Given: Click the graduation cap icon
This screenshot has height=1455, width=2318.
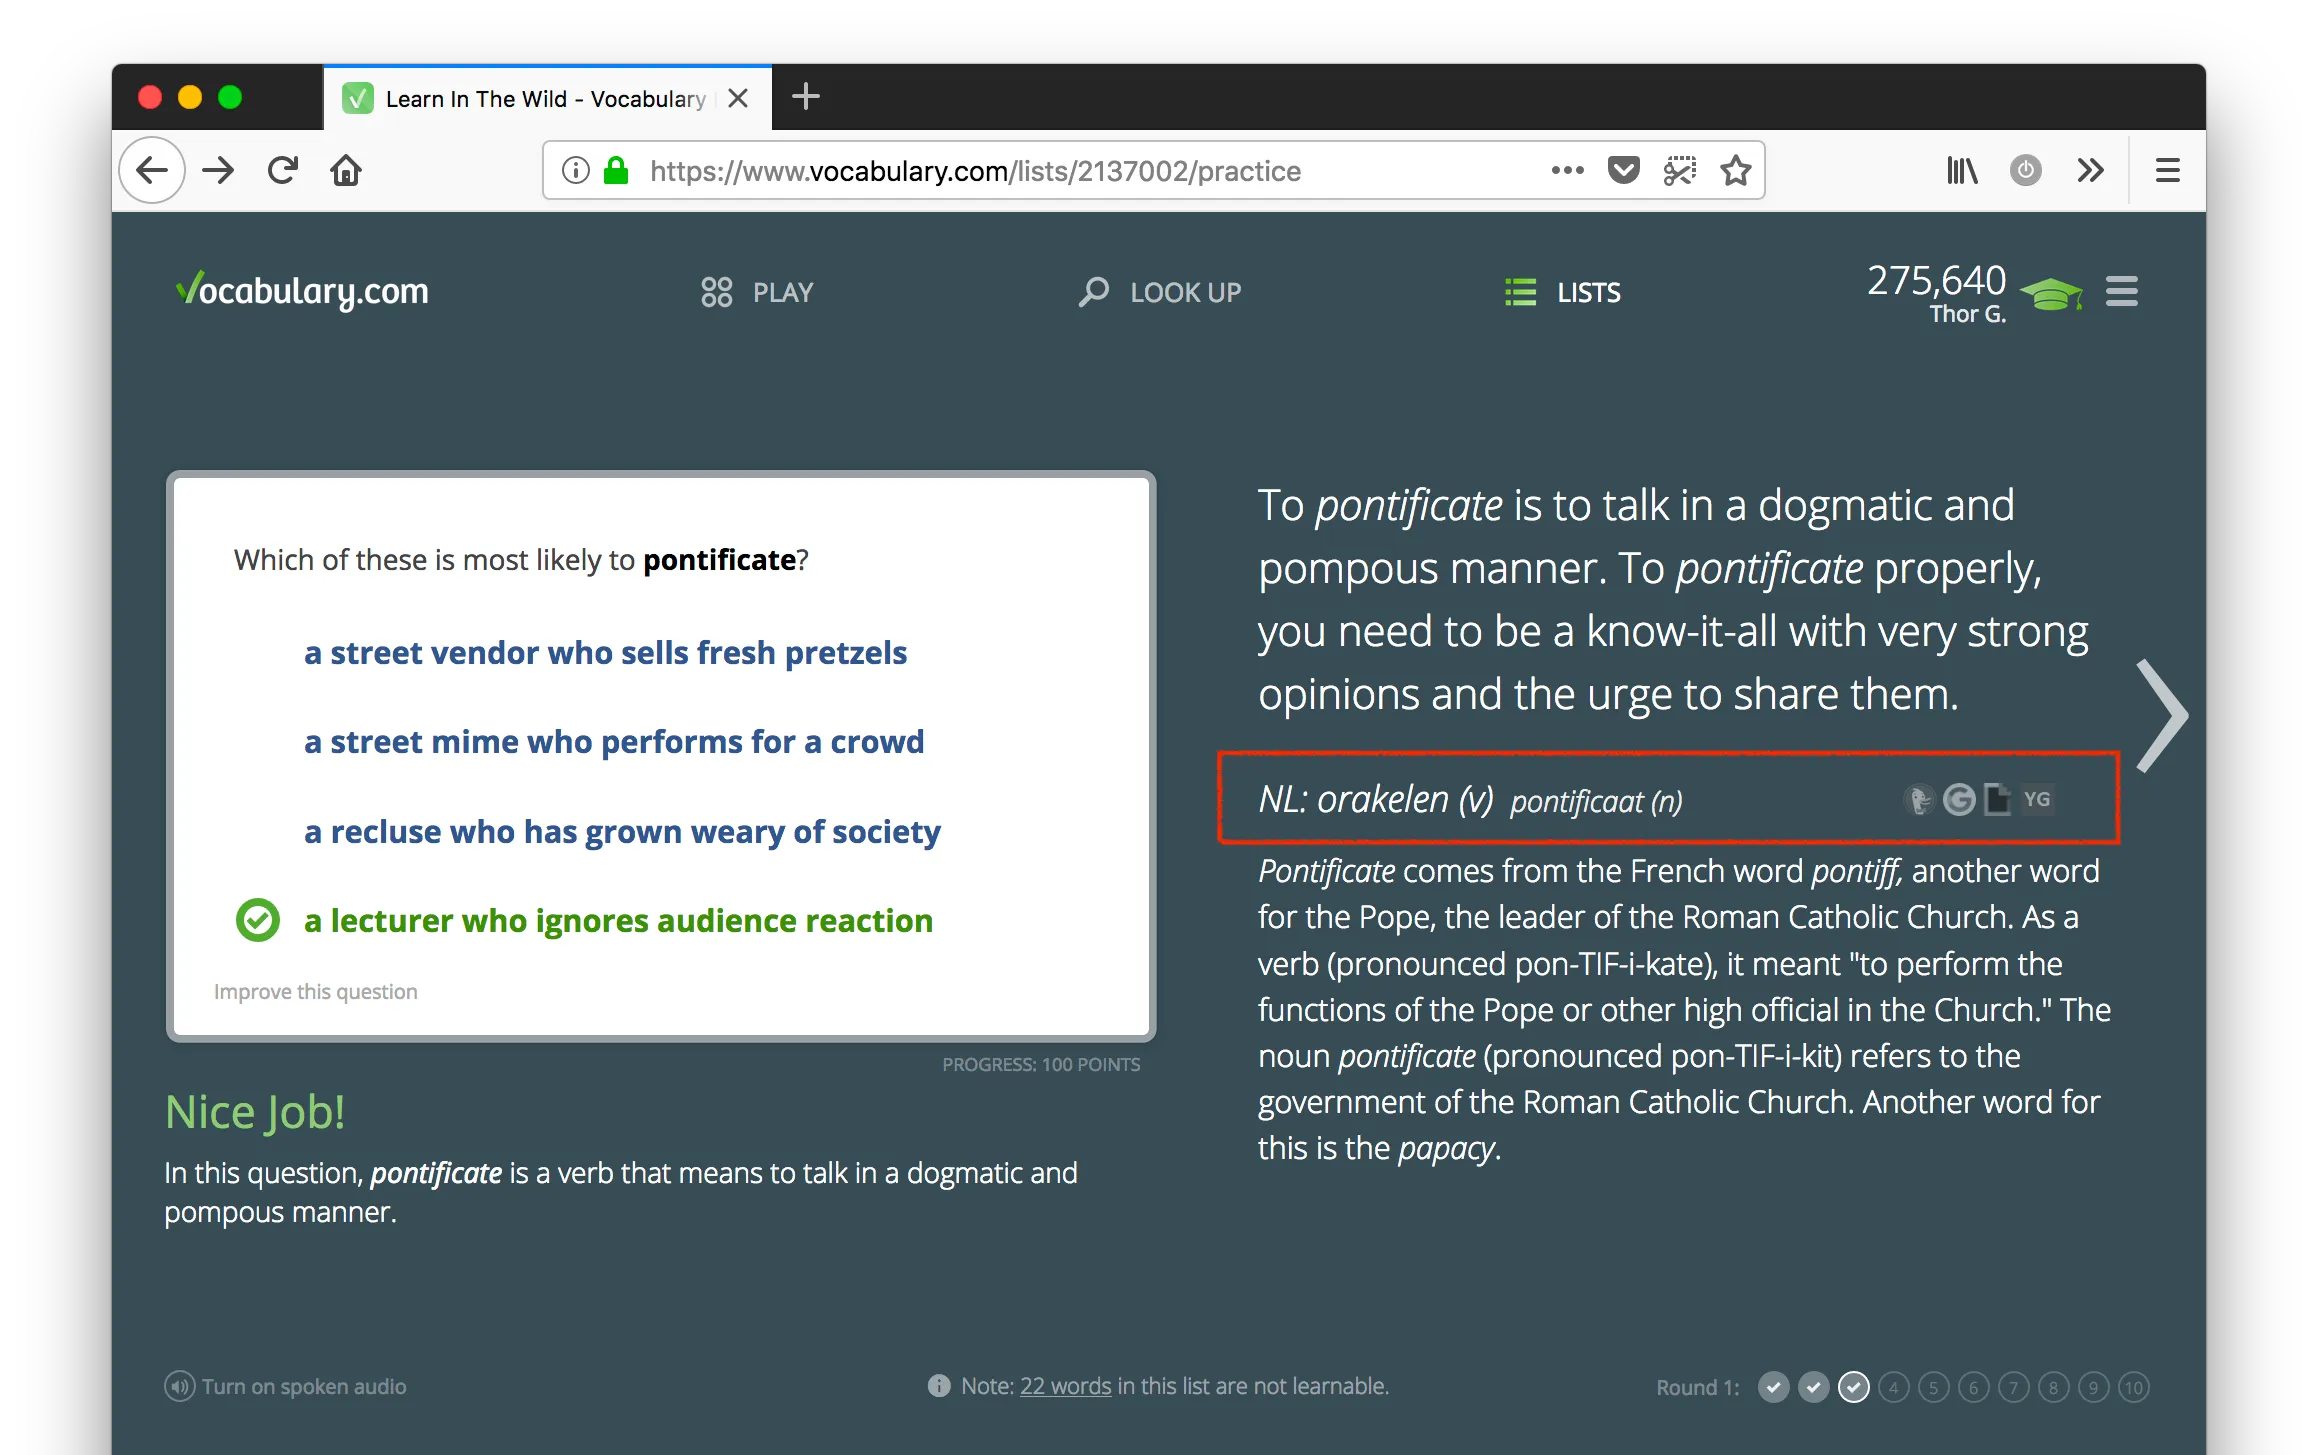Looking at the screenshot, I should (2051, 294).
